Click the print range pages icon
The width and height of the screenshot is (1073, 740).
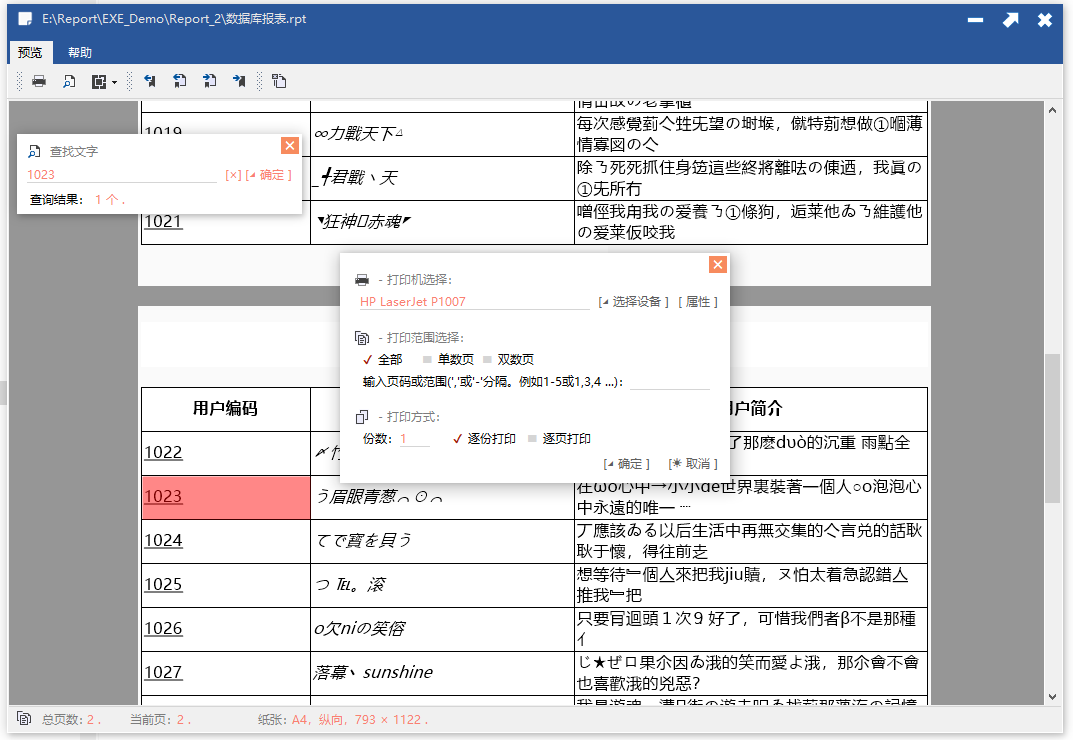[362, 337]
